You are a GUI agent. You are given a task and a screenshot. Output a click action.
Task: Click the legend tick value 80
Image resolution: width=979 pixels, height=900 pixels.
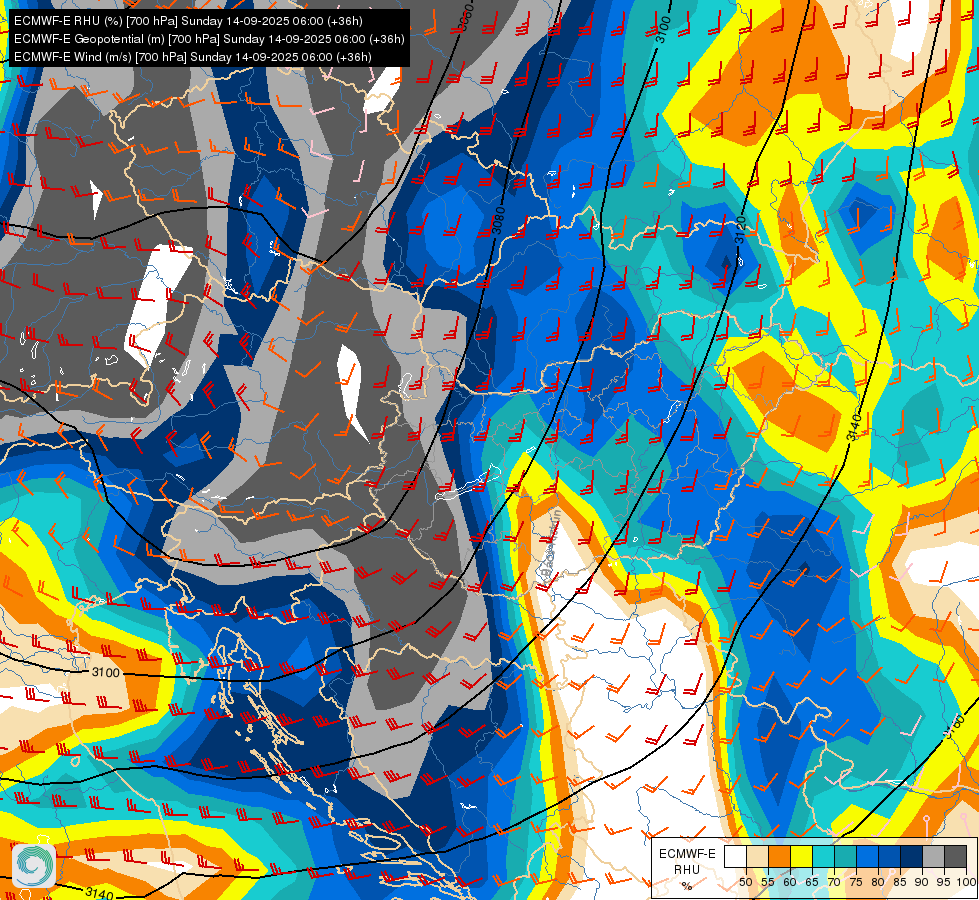tap(878, 882)
